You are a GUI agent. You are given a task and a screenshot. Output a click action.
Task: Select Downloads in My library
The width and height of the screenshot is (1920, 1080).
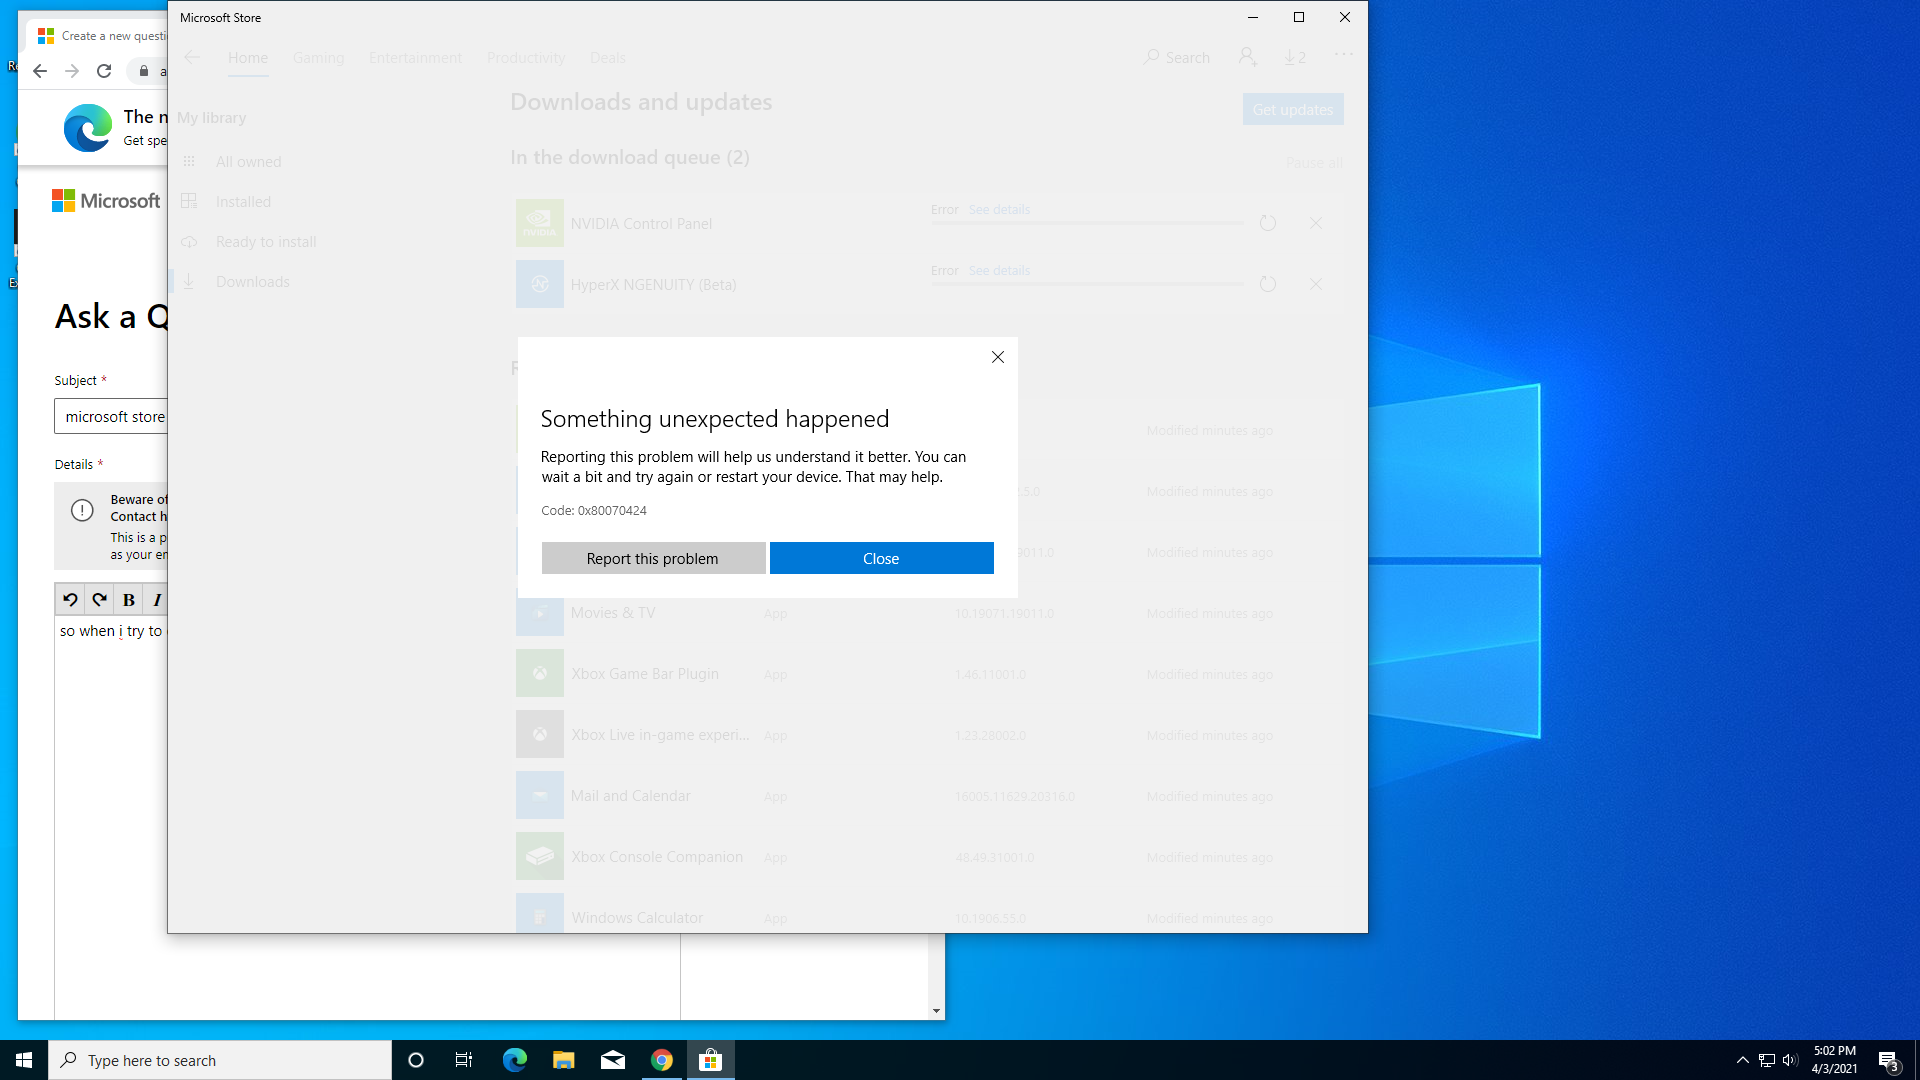(252, 281)
